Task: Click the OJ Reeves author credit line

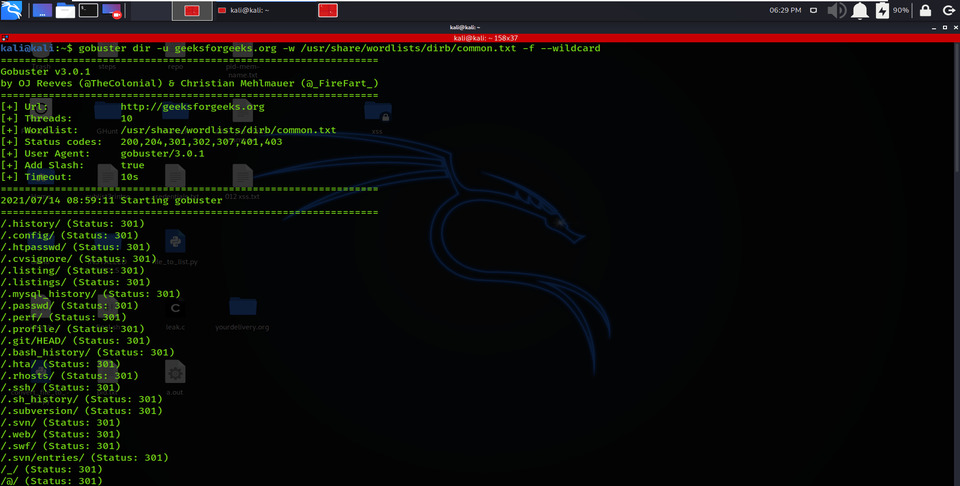Action: (189, 83)
